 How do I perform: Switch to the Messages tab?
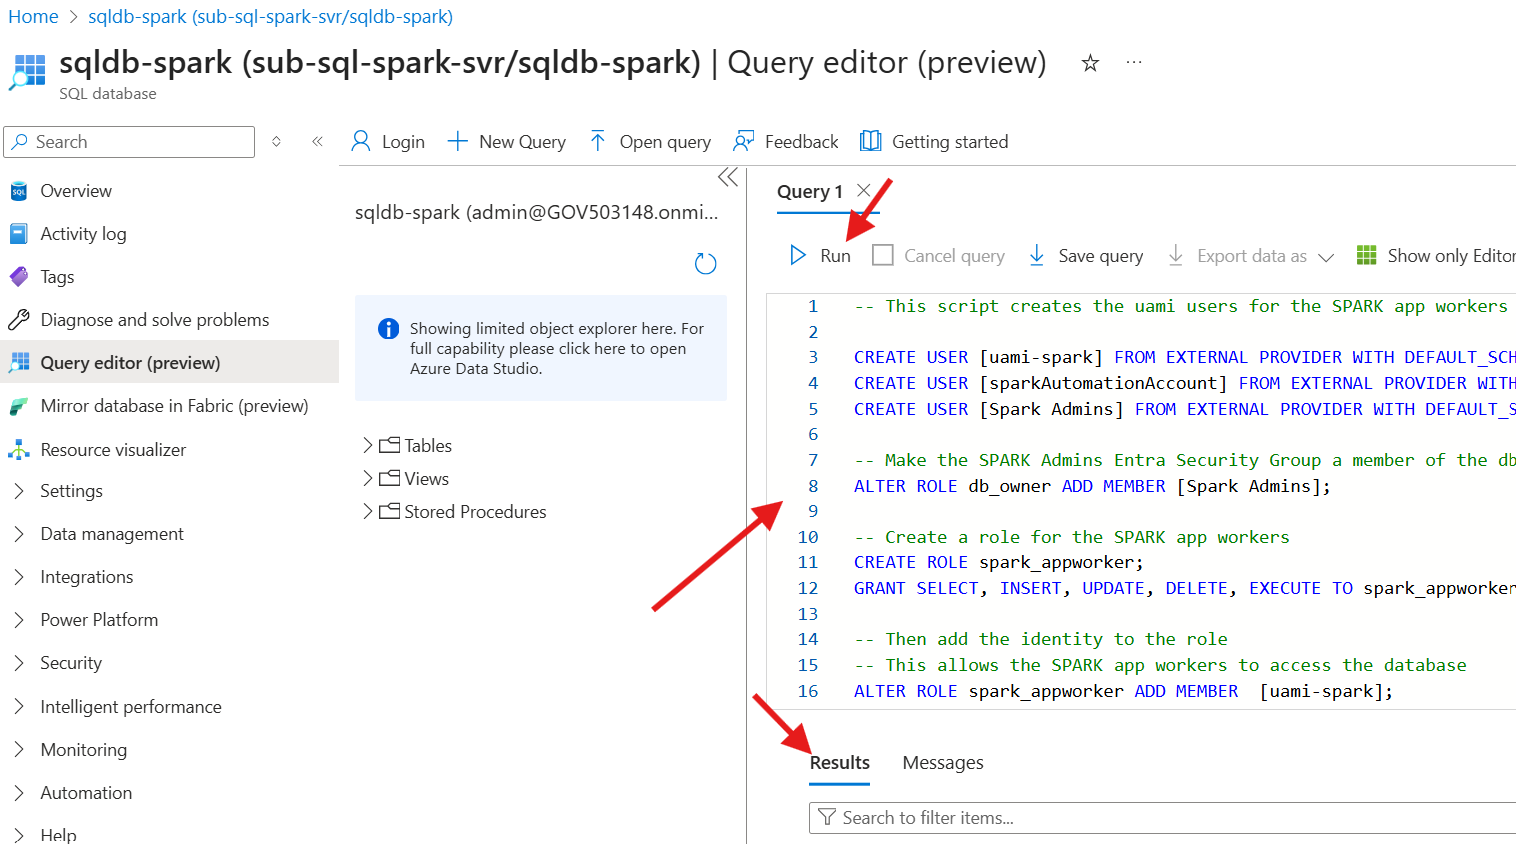[x=942, y=762]
